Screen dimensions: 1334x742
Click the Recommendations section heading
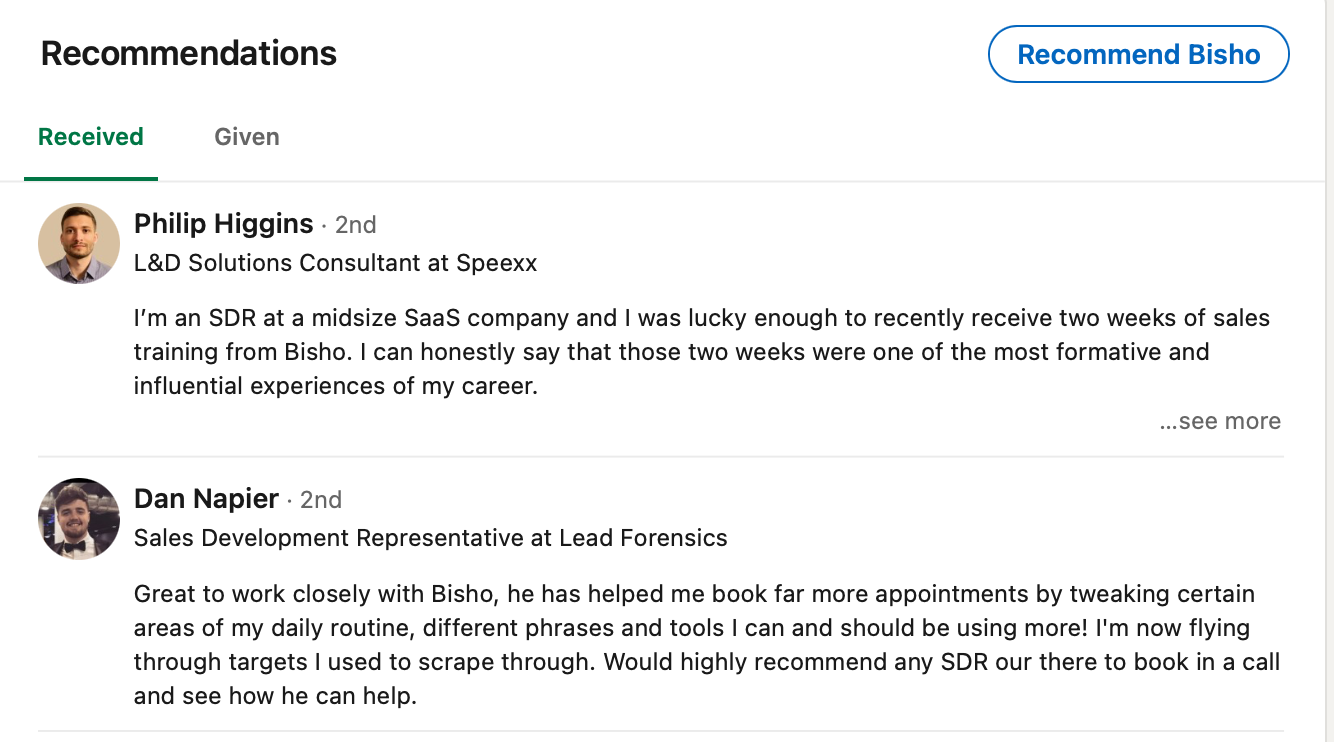coord(189,53)
